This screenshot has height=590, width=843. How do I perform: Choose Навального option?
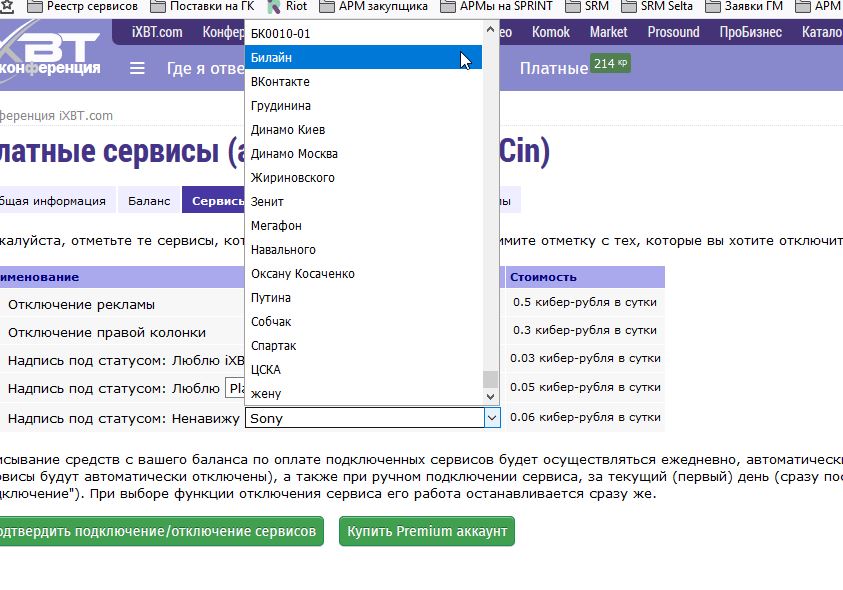point(363,250)
